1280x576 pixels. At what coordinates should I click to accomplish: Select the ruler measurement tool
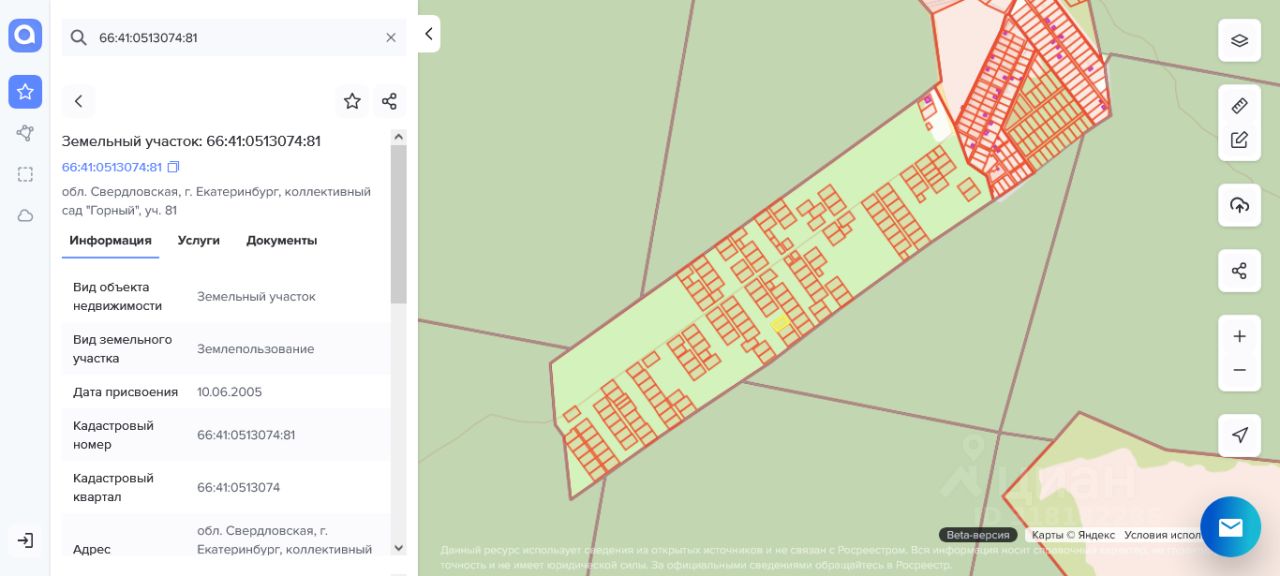1239,105
